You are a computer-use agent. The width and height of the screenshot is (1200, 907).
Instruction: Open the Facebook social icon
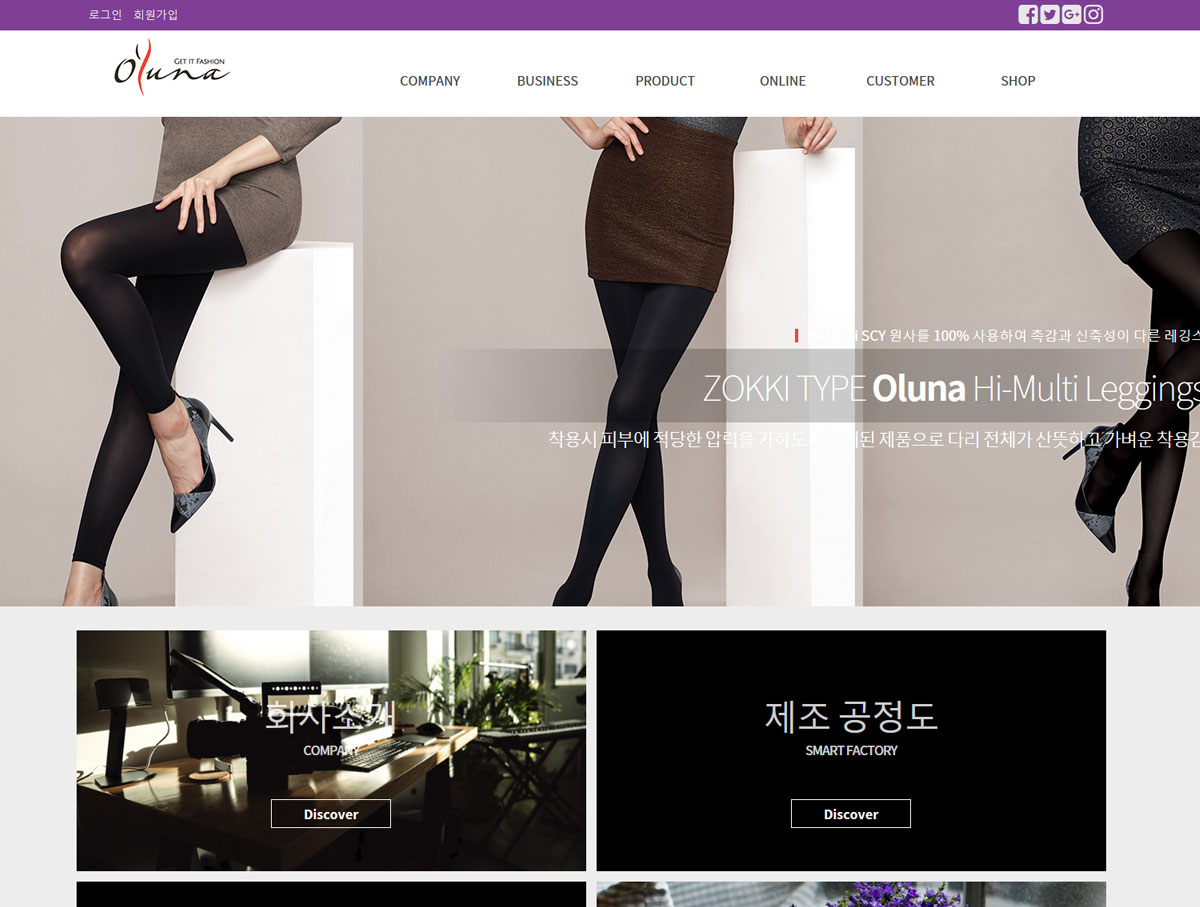coord(1028,14)
